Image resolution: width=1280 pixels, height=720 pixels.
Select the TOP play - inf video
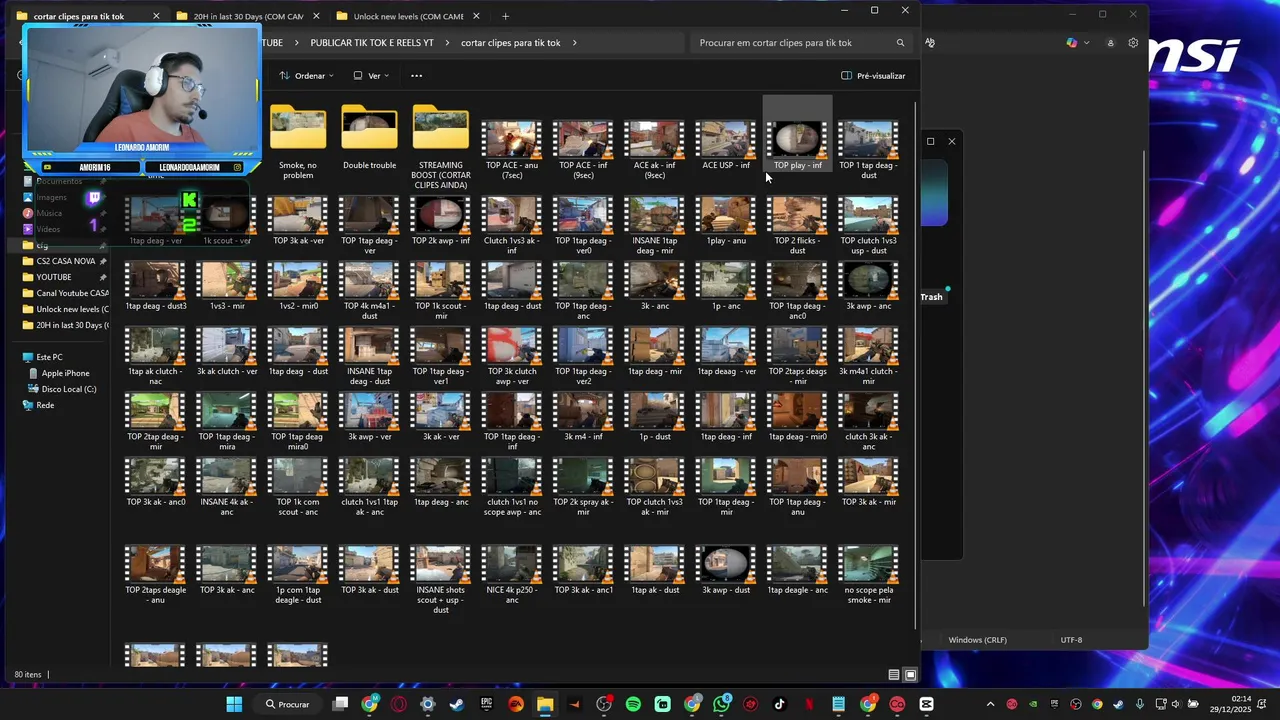tap(797, 135)
